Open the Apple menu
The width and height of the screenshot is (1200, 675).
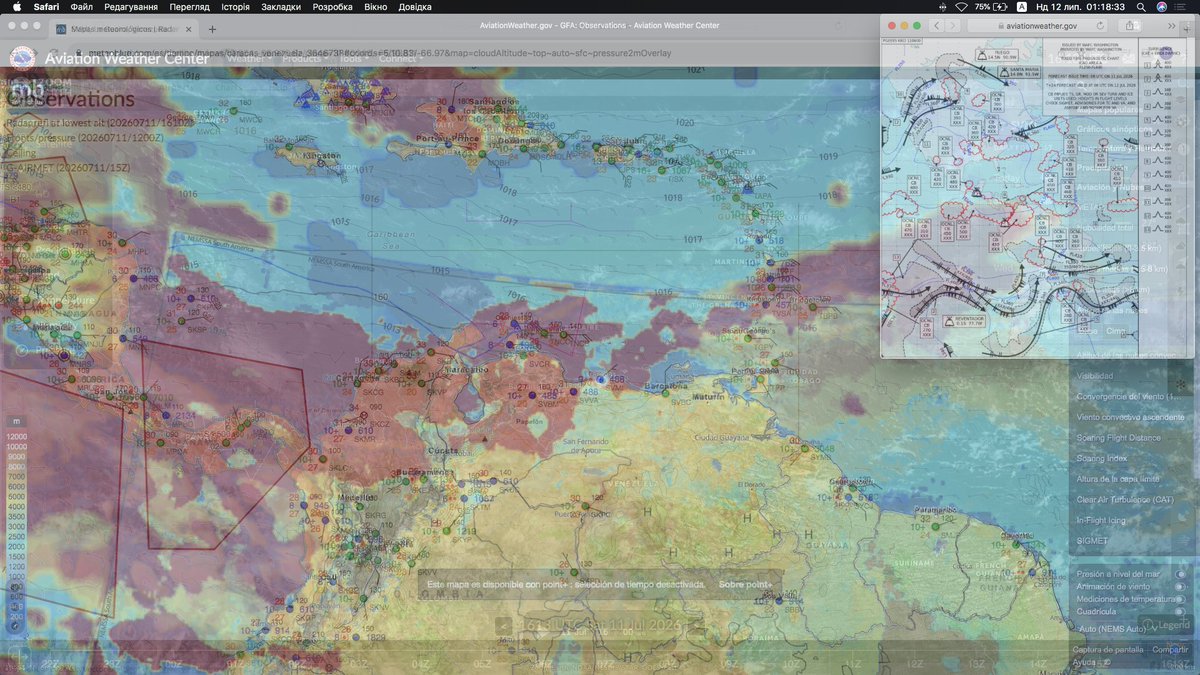click(x=16, y=6)
